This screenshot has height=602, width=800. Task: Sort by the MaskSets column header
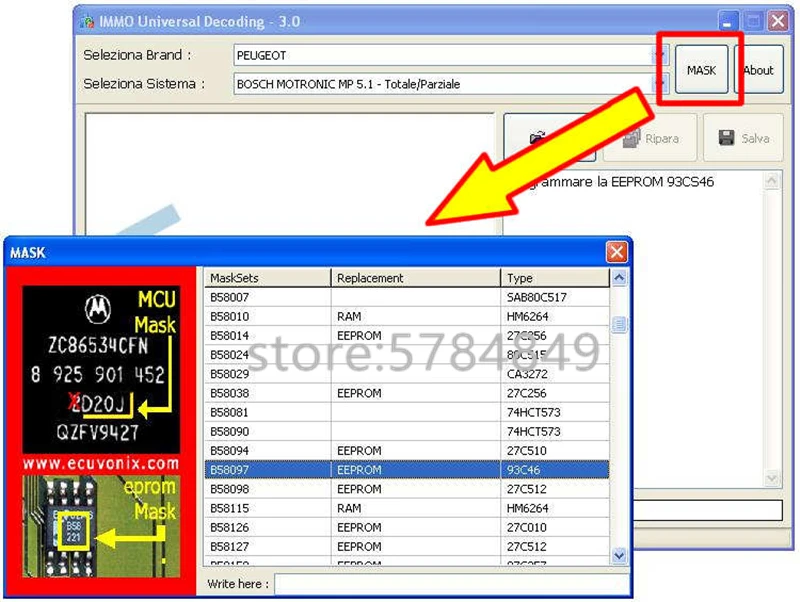coord(268,278)
